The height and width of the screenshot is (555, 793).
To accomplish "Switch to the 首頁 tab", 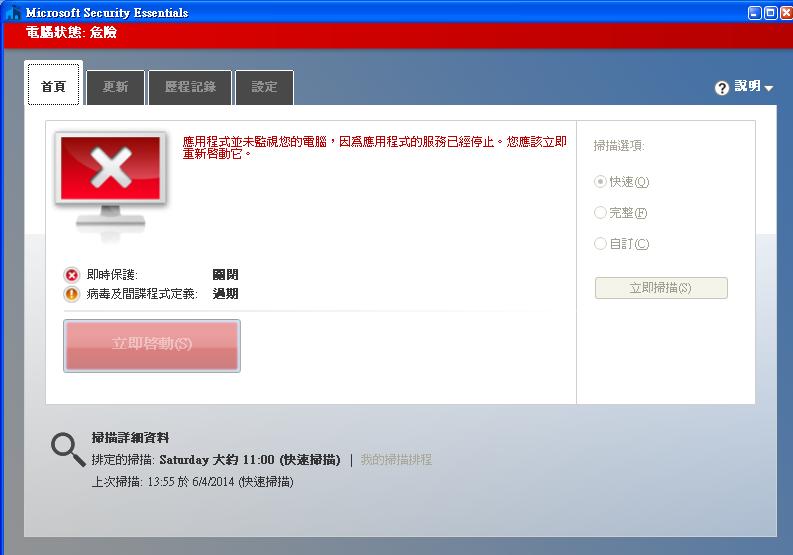I will [54, 83].
